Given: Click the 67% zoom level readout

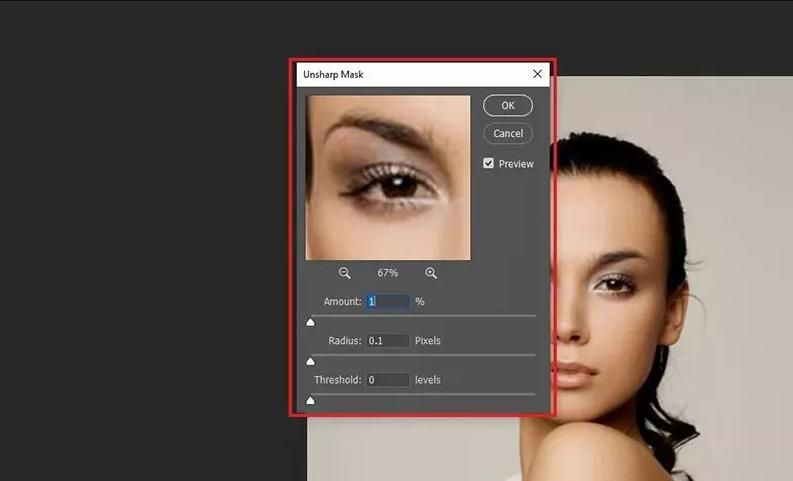Looking at the screenshot, I should point(387,273).
